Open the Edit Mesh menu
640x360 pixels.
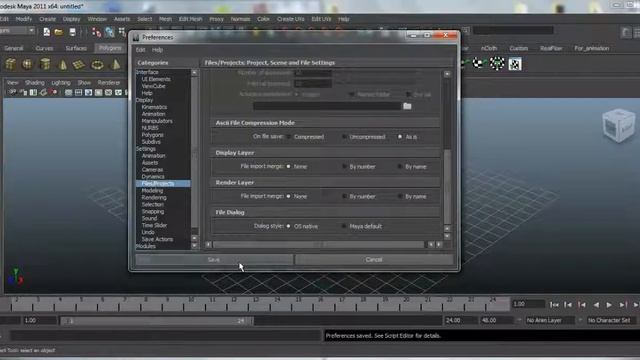tap(190, 19)
